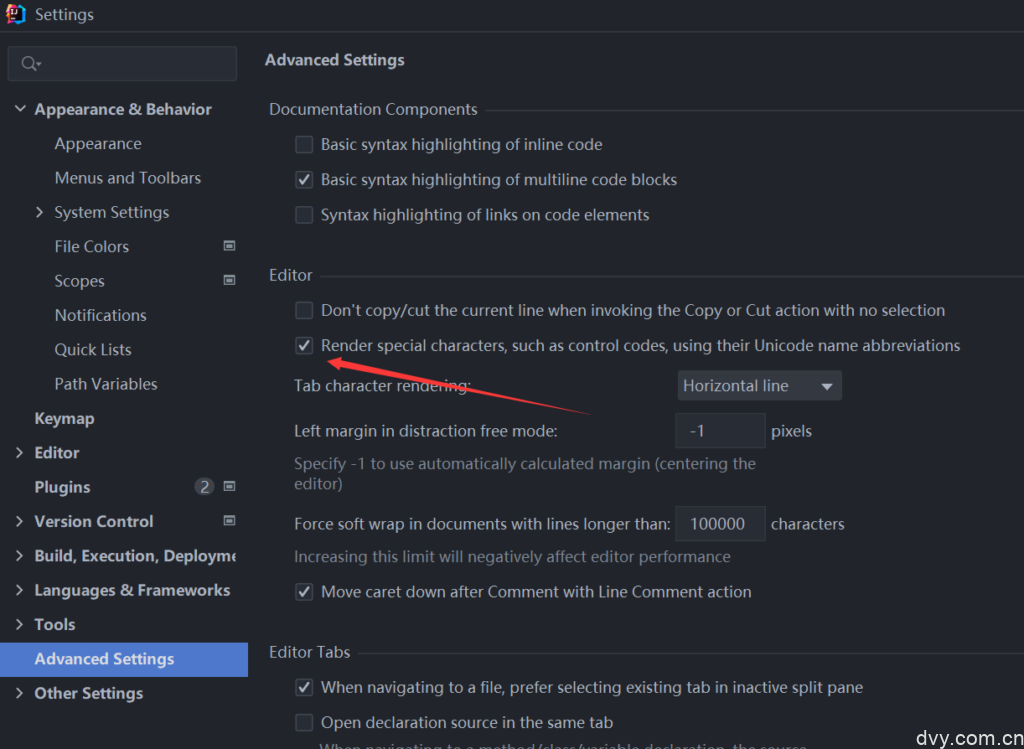
Task: Uncheck render special characters option
Action: [x=304, y=346]
